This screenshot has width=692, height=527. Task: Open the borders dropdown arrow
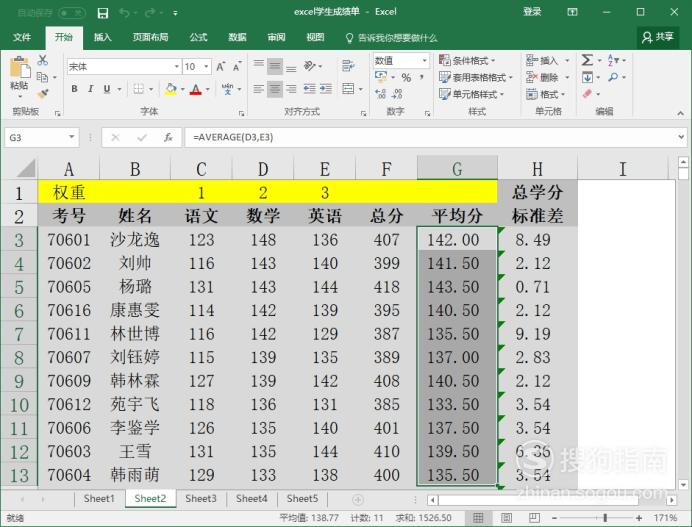click(151, 89)
